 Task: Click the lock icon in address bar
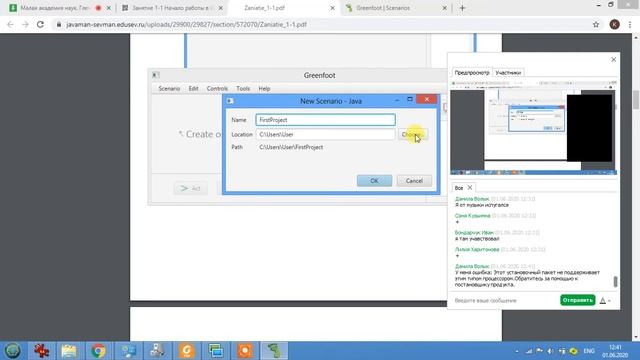(59, 24)
